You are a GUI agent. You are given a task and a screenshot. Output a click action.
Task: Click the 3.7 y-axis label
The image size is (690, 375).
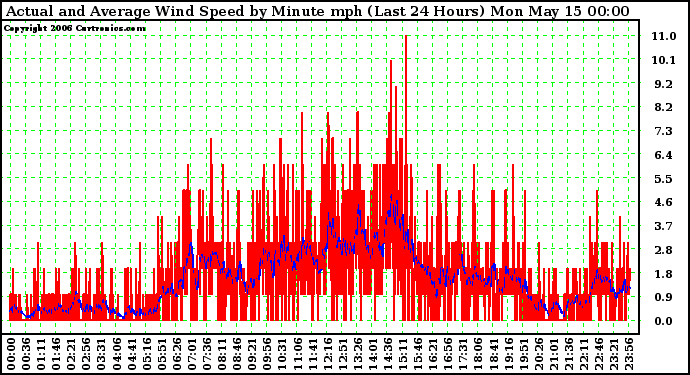point(664,226)
